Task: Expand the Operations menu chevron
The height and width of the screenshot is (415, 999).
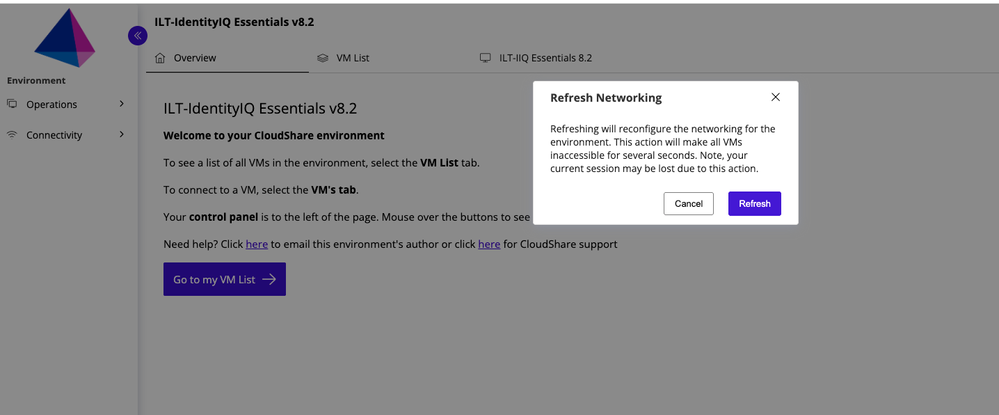Action: [x=122, y=104]
